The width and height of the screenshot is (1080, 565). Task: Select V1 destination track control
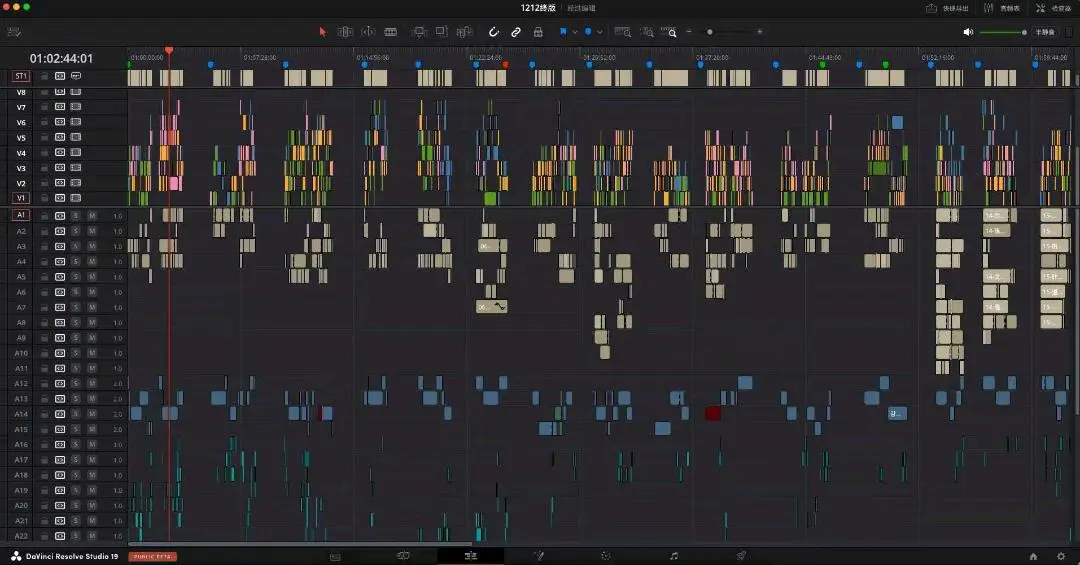(21, 198)
